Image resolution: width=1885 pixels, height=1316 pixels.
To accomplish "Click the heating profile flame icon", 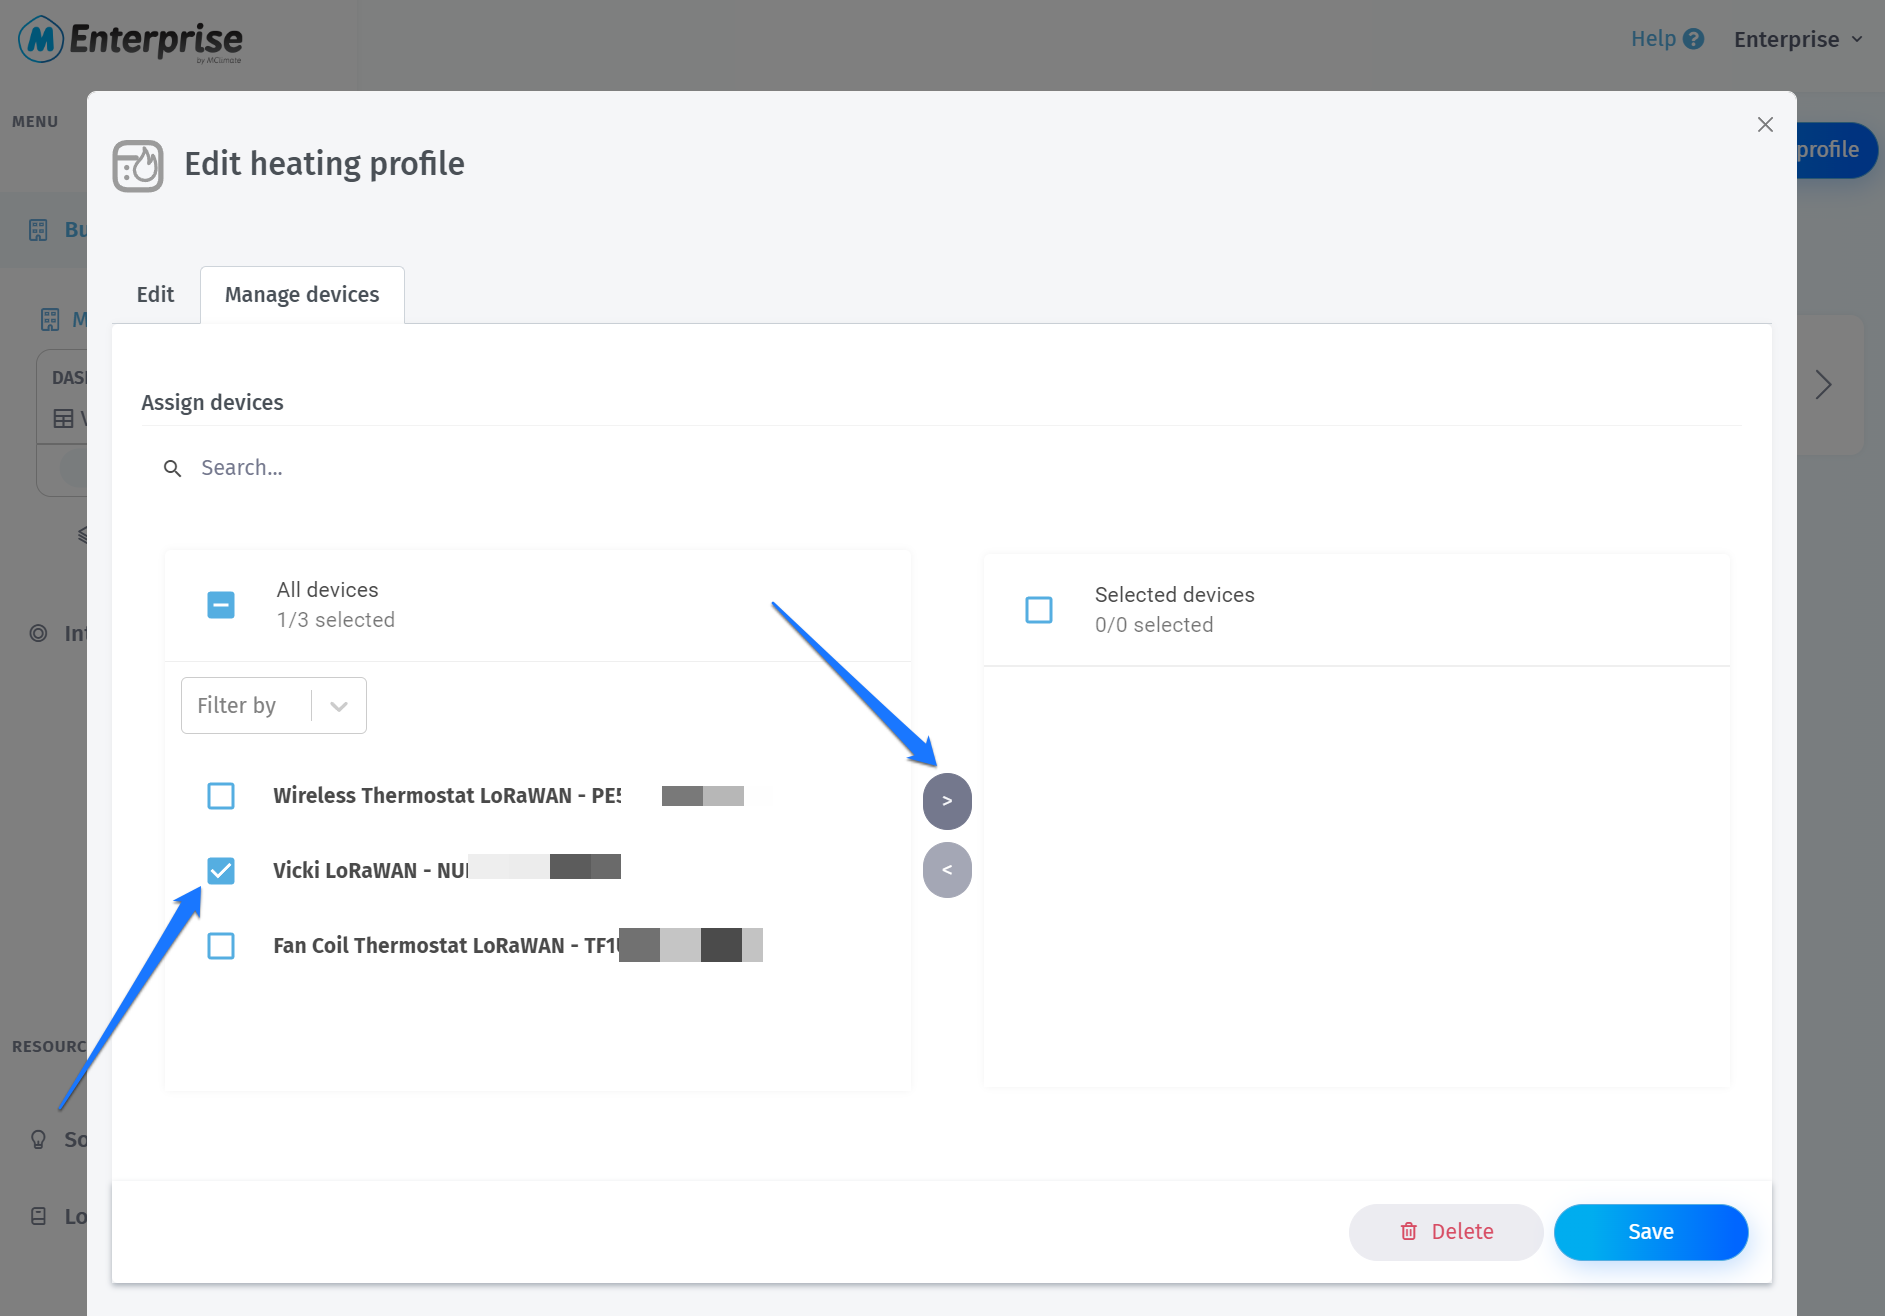I will click(x=138, y=166).
